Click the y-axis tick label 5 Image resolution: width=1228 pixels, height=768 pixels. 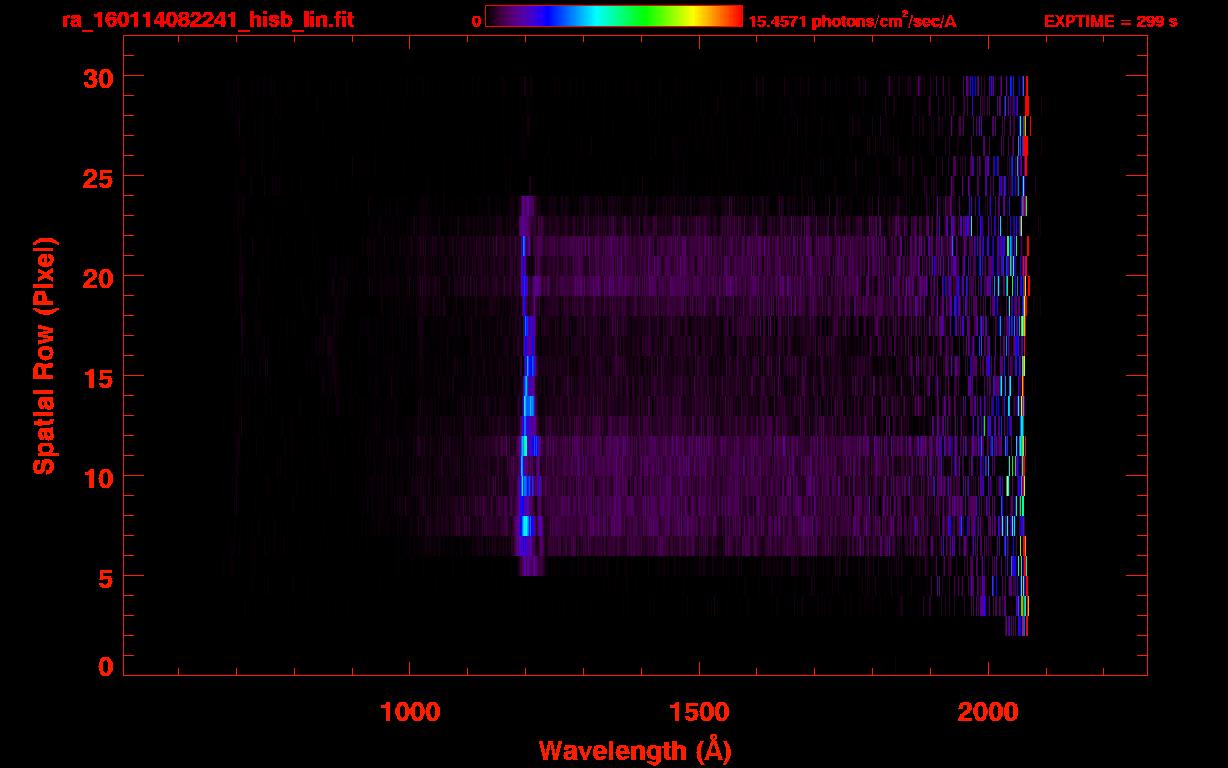[105, 577]
